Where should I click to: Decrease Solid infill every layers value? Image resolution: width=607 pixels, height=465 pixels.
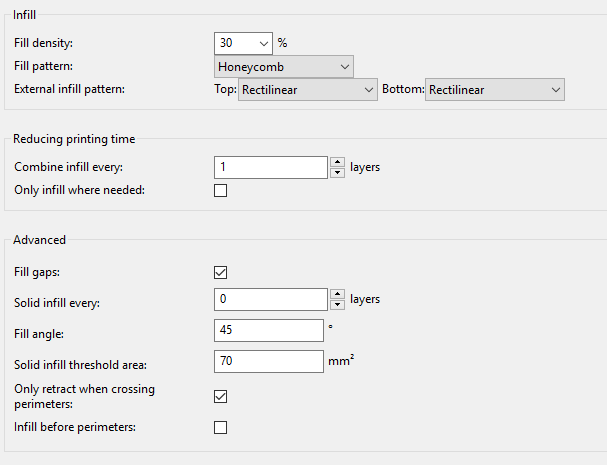pos(338,305)
